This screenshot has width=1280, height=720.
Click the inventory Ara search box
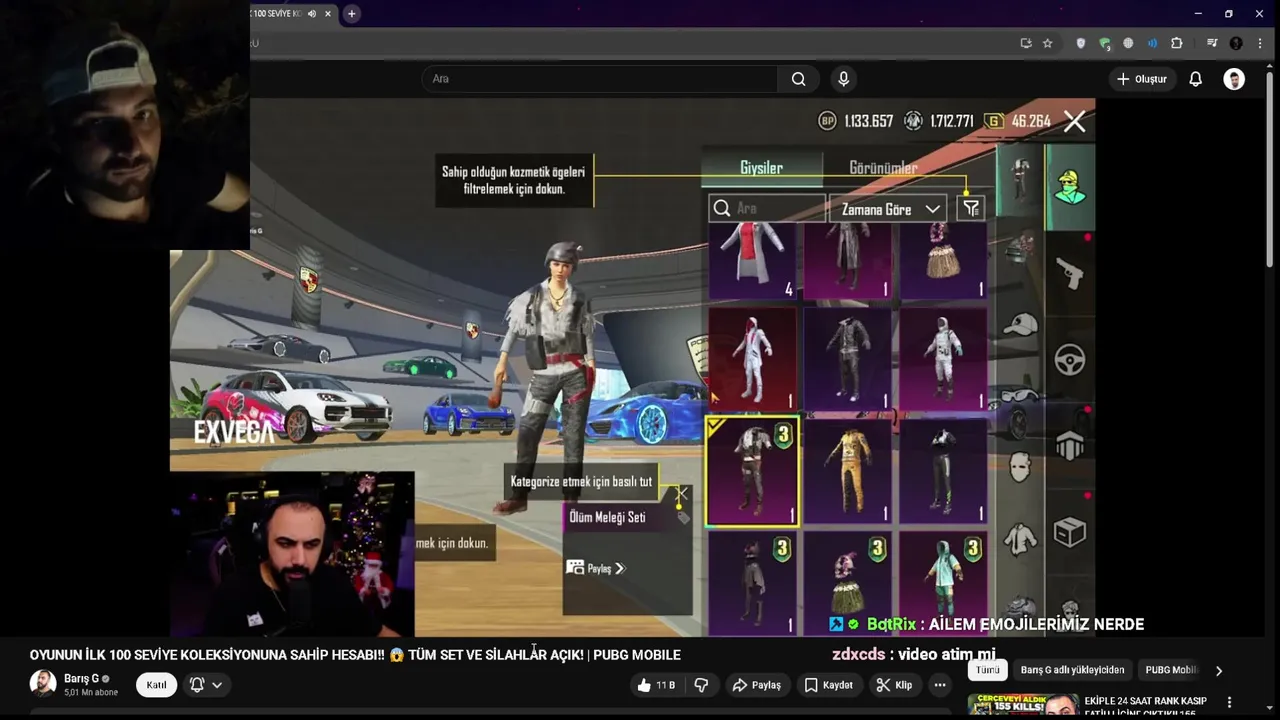click(767, 208)
